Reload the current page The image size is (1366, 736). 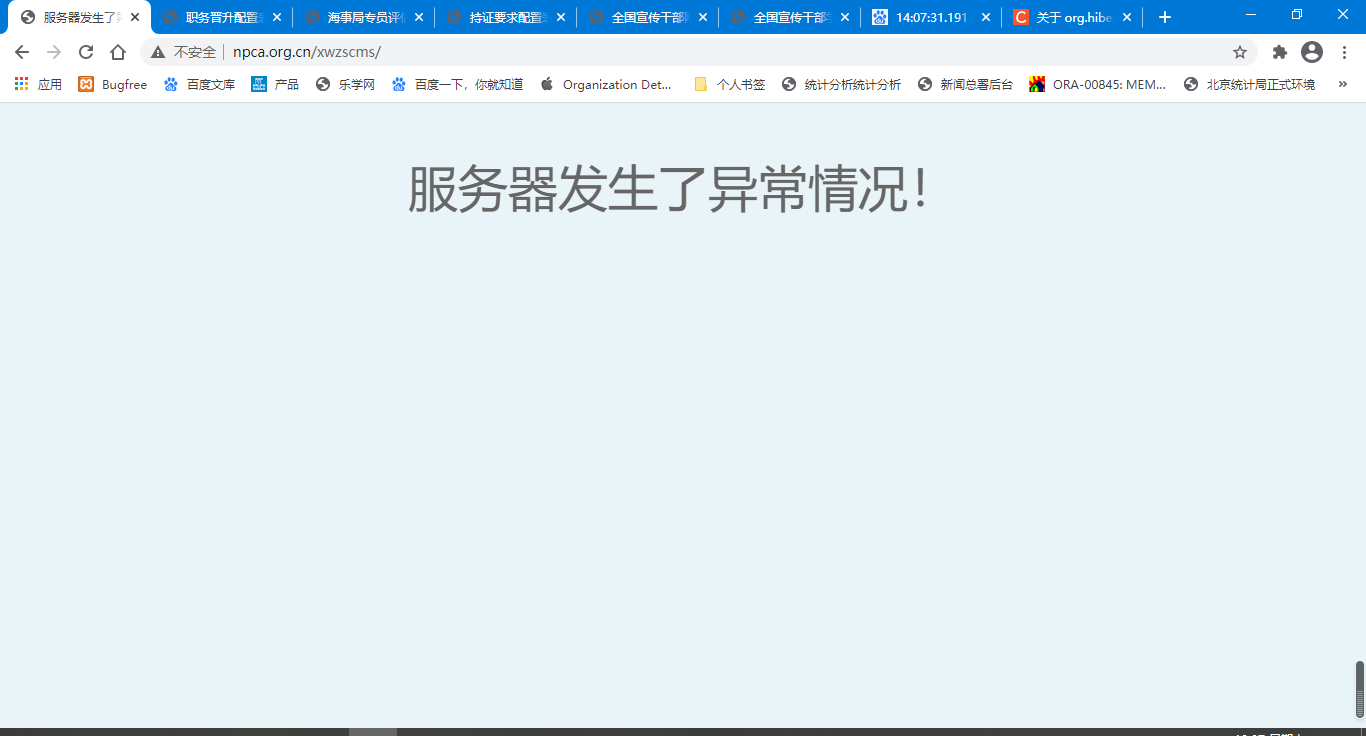point(86,52)
